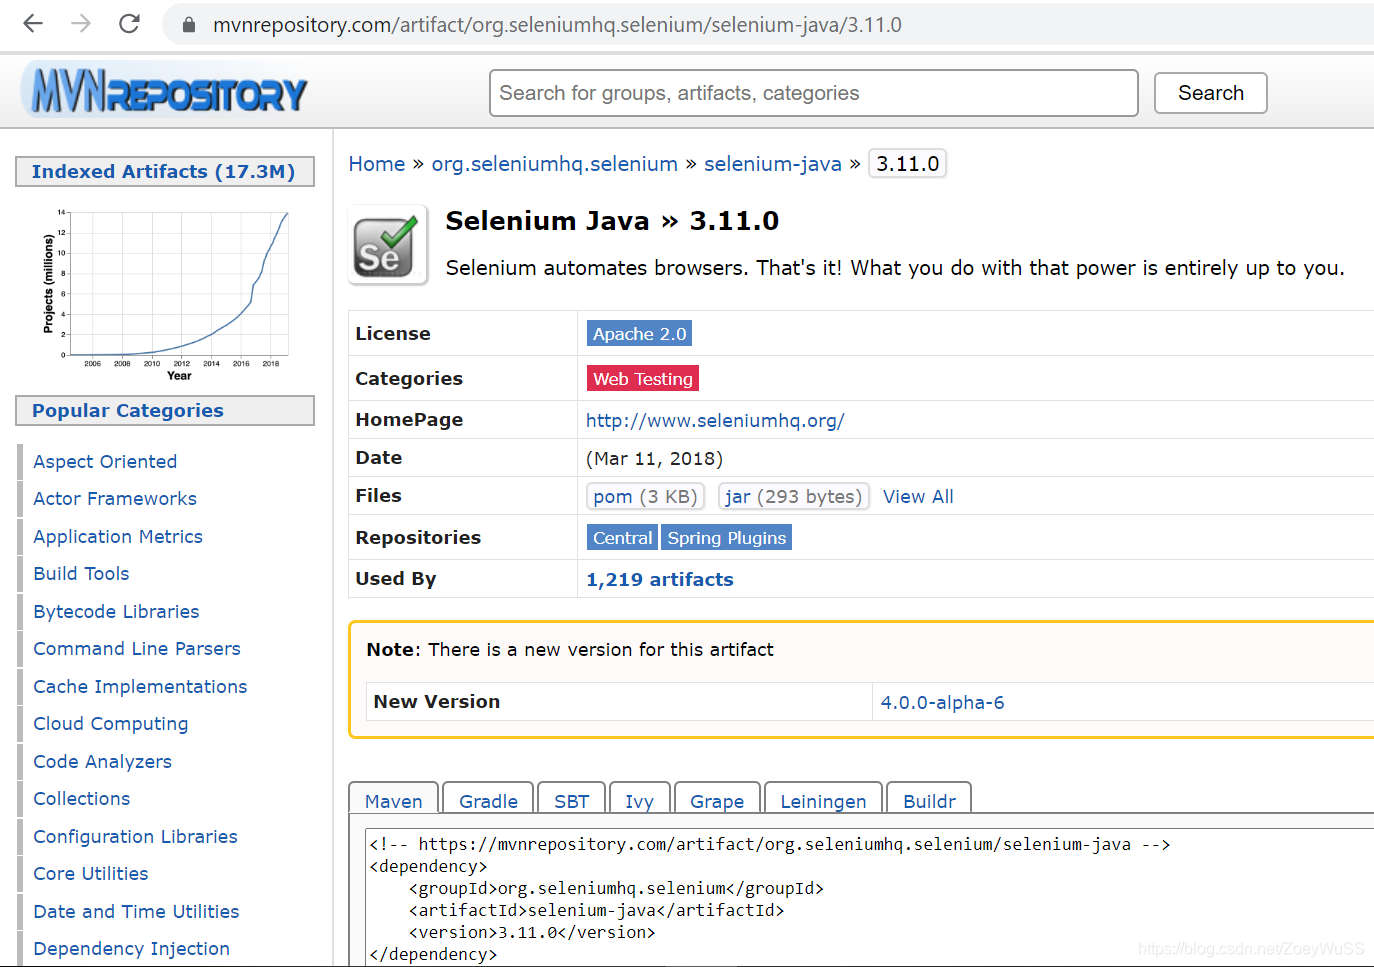This screenshot has height=967, width=1374.
Task: Click the Web Testing category tag
Action: click(x=642, y=379)
